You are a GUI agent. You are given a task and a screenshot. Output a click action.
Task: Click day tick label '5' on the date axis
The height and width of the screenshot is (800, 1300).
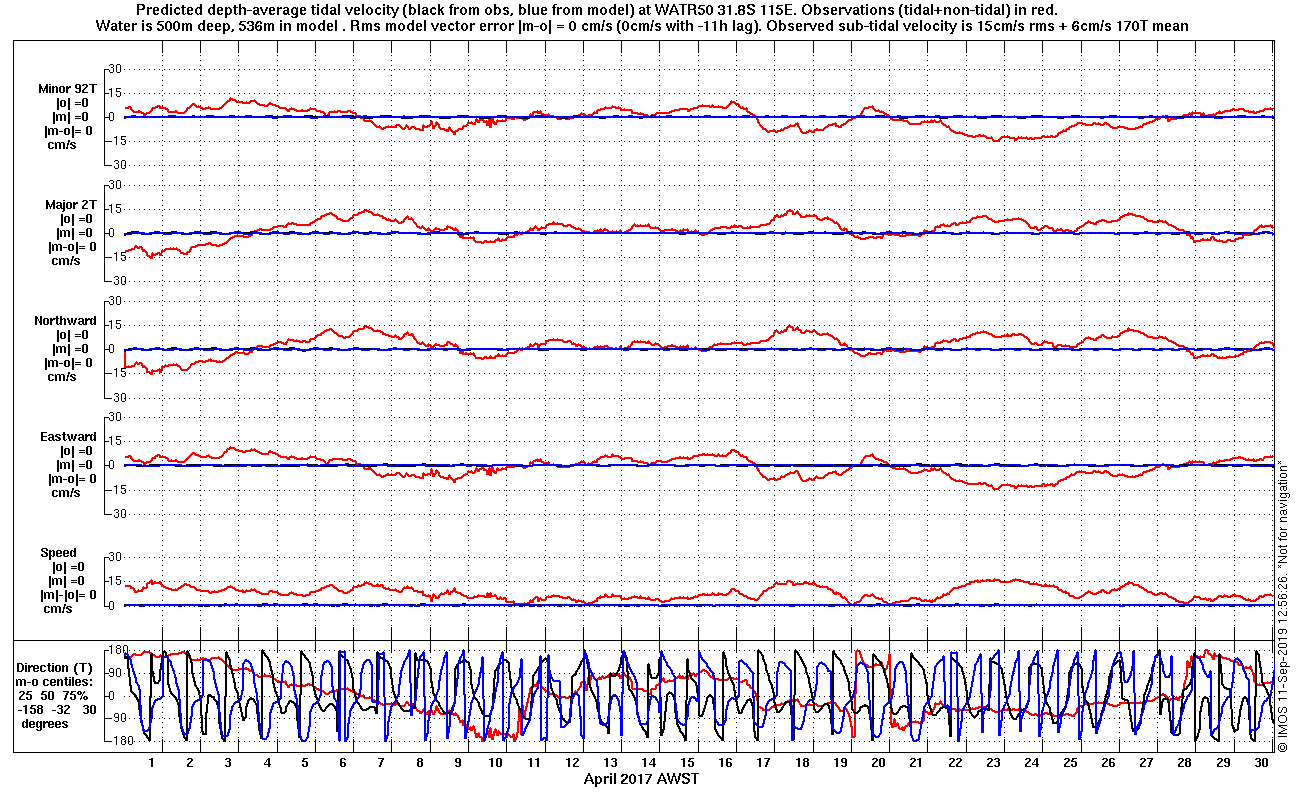(x=305, y=762)
